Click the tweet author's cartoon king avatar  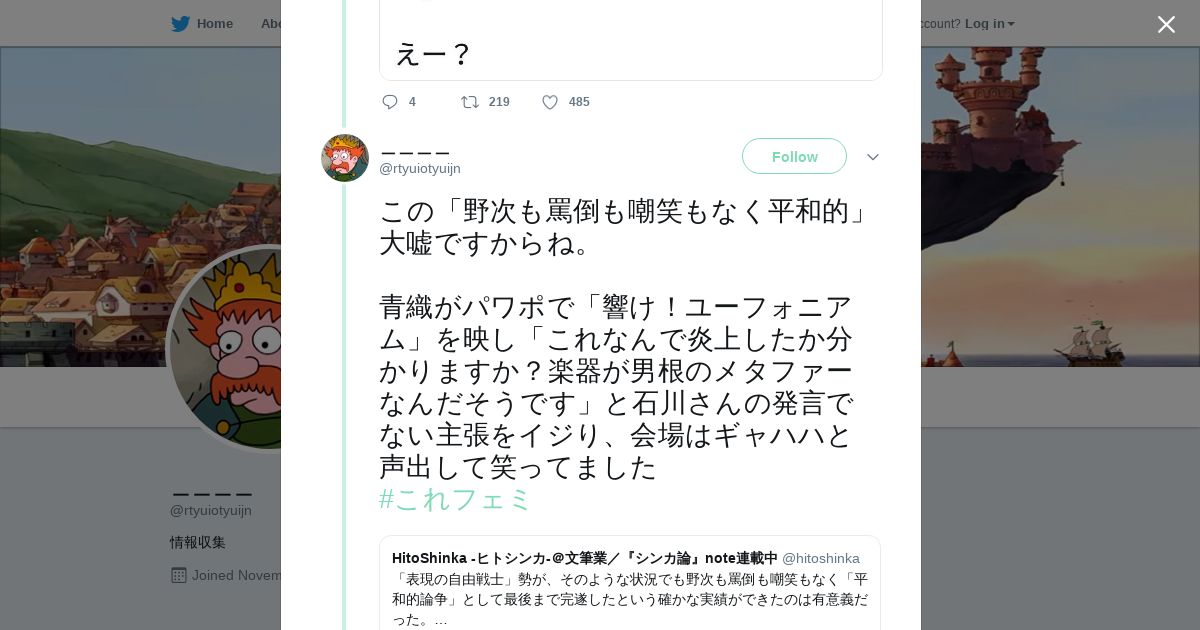(x=345, y=158)
